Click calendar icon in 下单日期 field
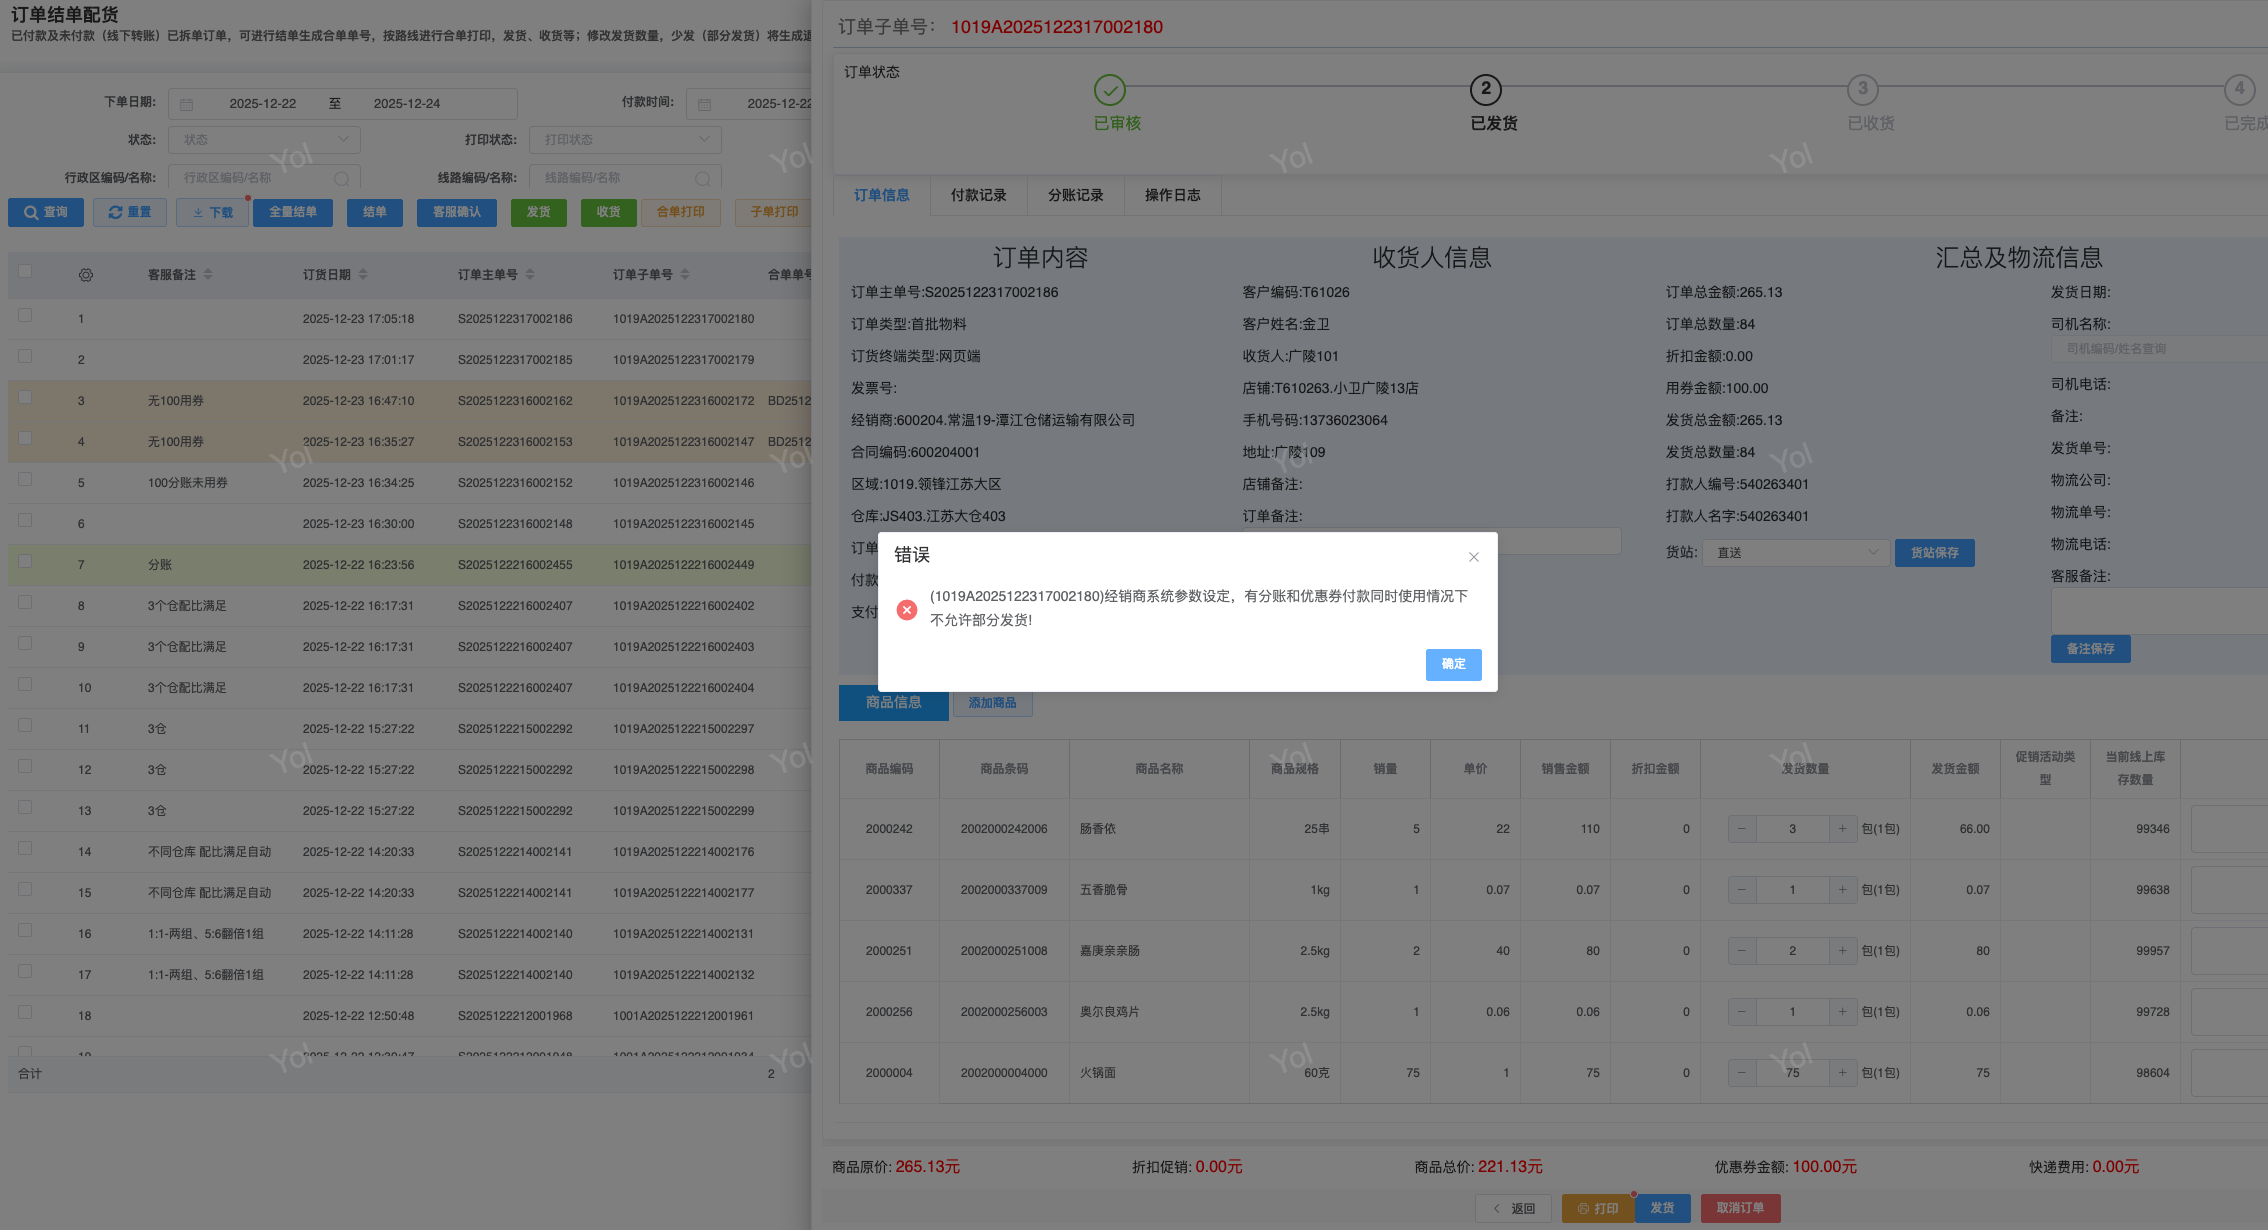Viewport: 2268px width, 1230px height. point(187,104)
